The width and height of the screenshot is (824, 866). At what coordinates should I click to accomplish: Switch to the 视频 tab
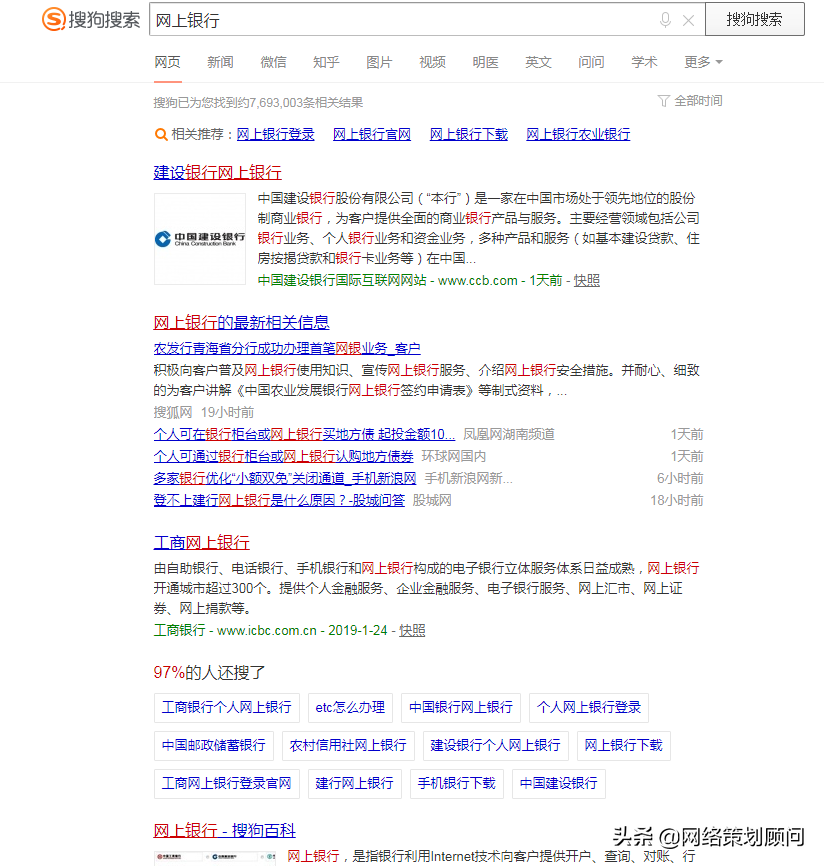click(432, 62)
